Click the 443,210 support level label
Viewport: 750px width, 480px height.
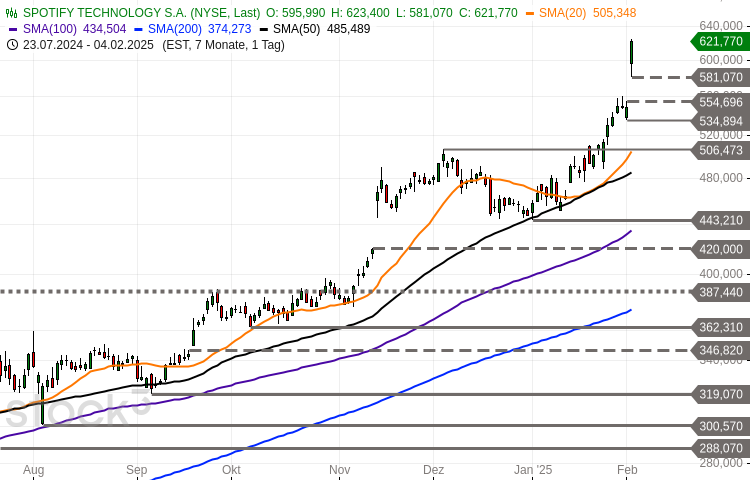(x=720, y=220)
